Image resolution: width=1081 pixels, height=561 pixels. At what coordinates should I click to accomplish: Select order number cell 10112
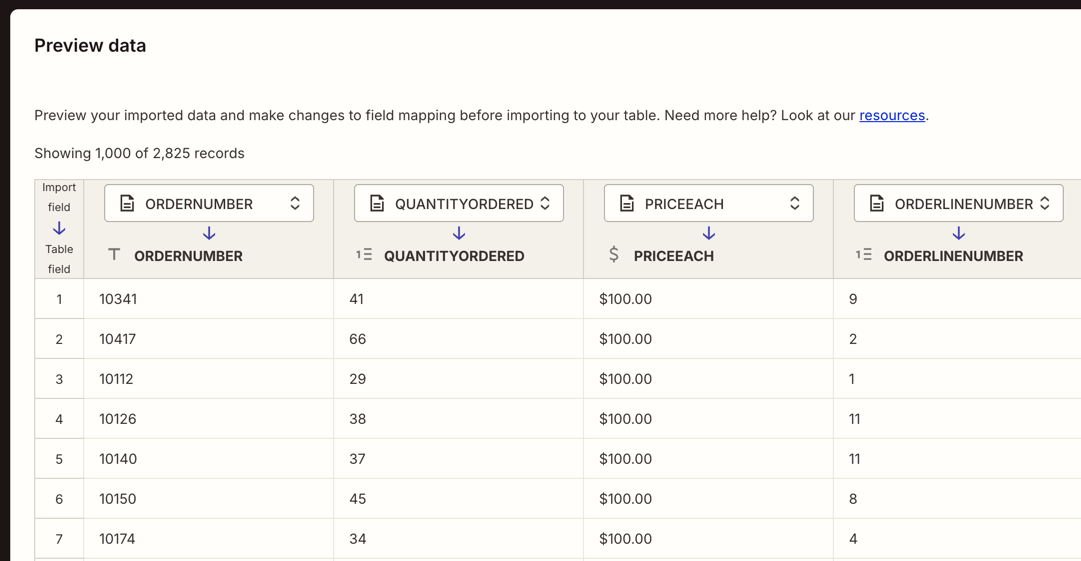208,379
